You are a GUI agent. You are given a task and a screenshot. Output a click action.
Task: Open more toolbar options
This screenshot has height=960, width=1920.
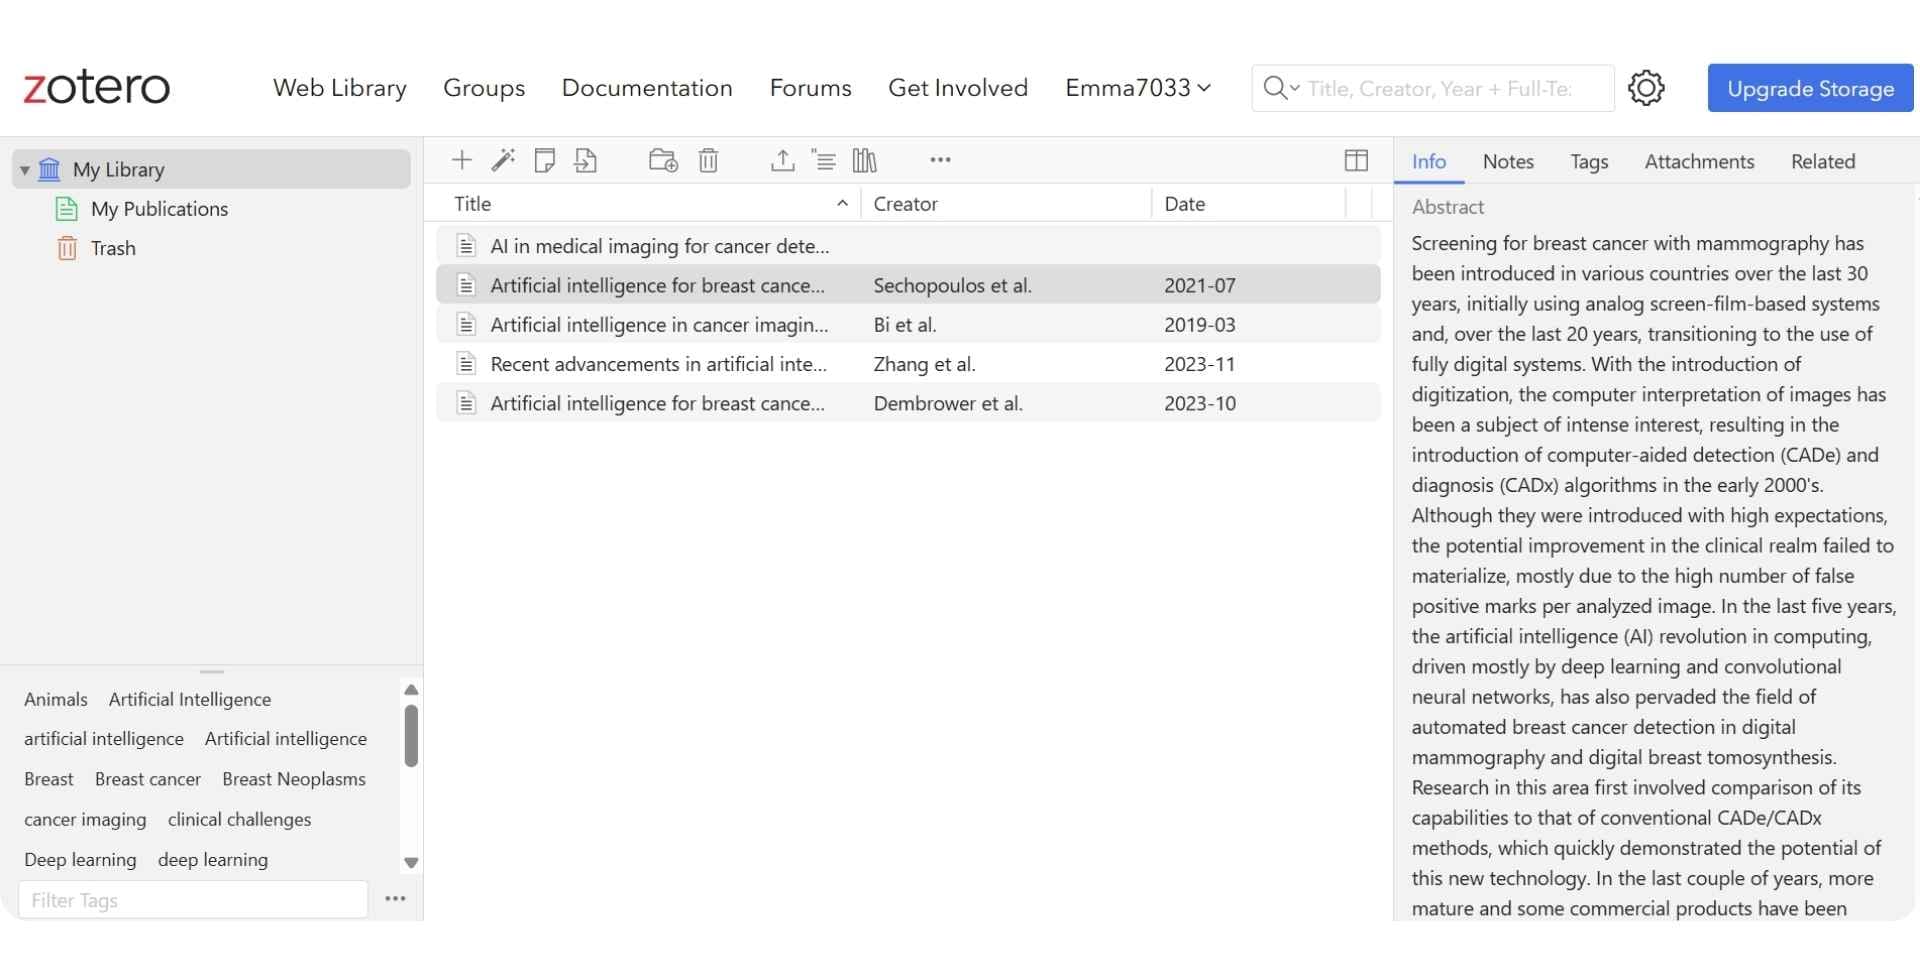[x=939, y=160]
